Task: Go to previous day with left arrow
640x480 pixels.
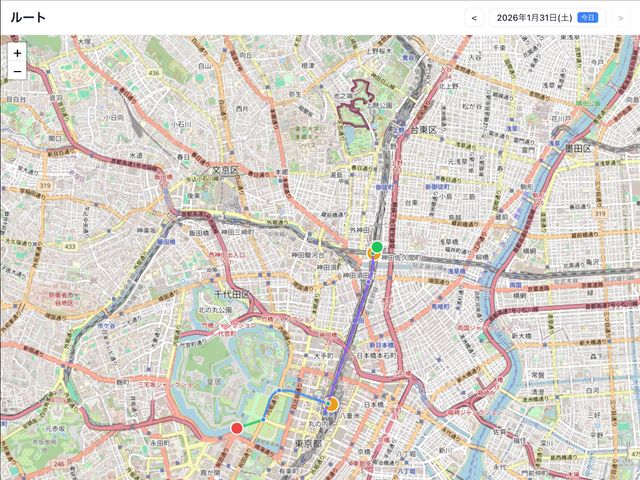Action: (x=475, y=17)
